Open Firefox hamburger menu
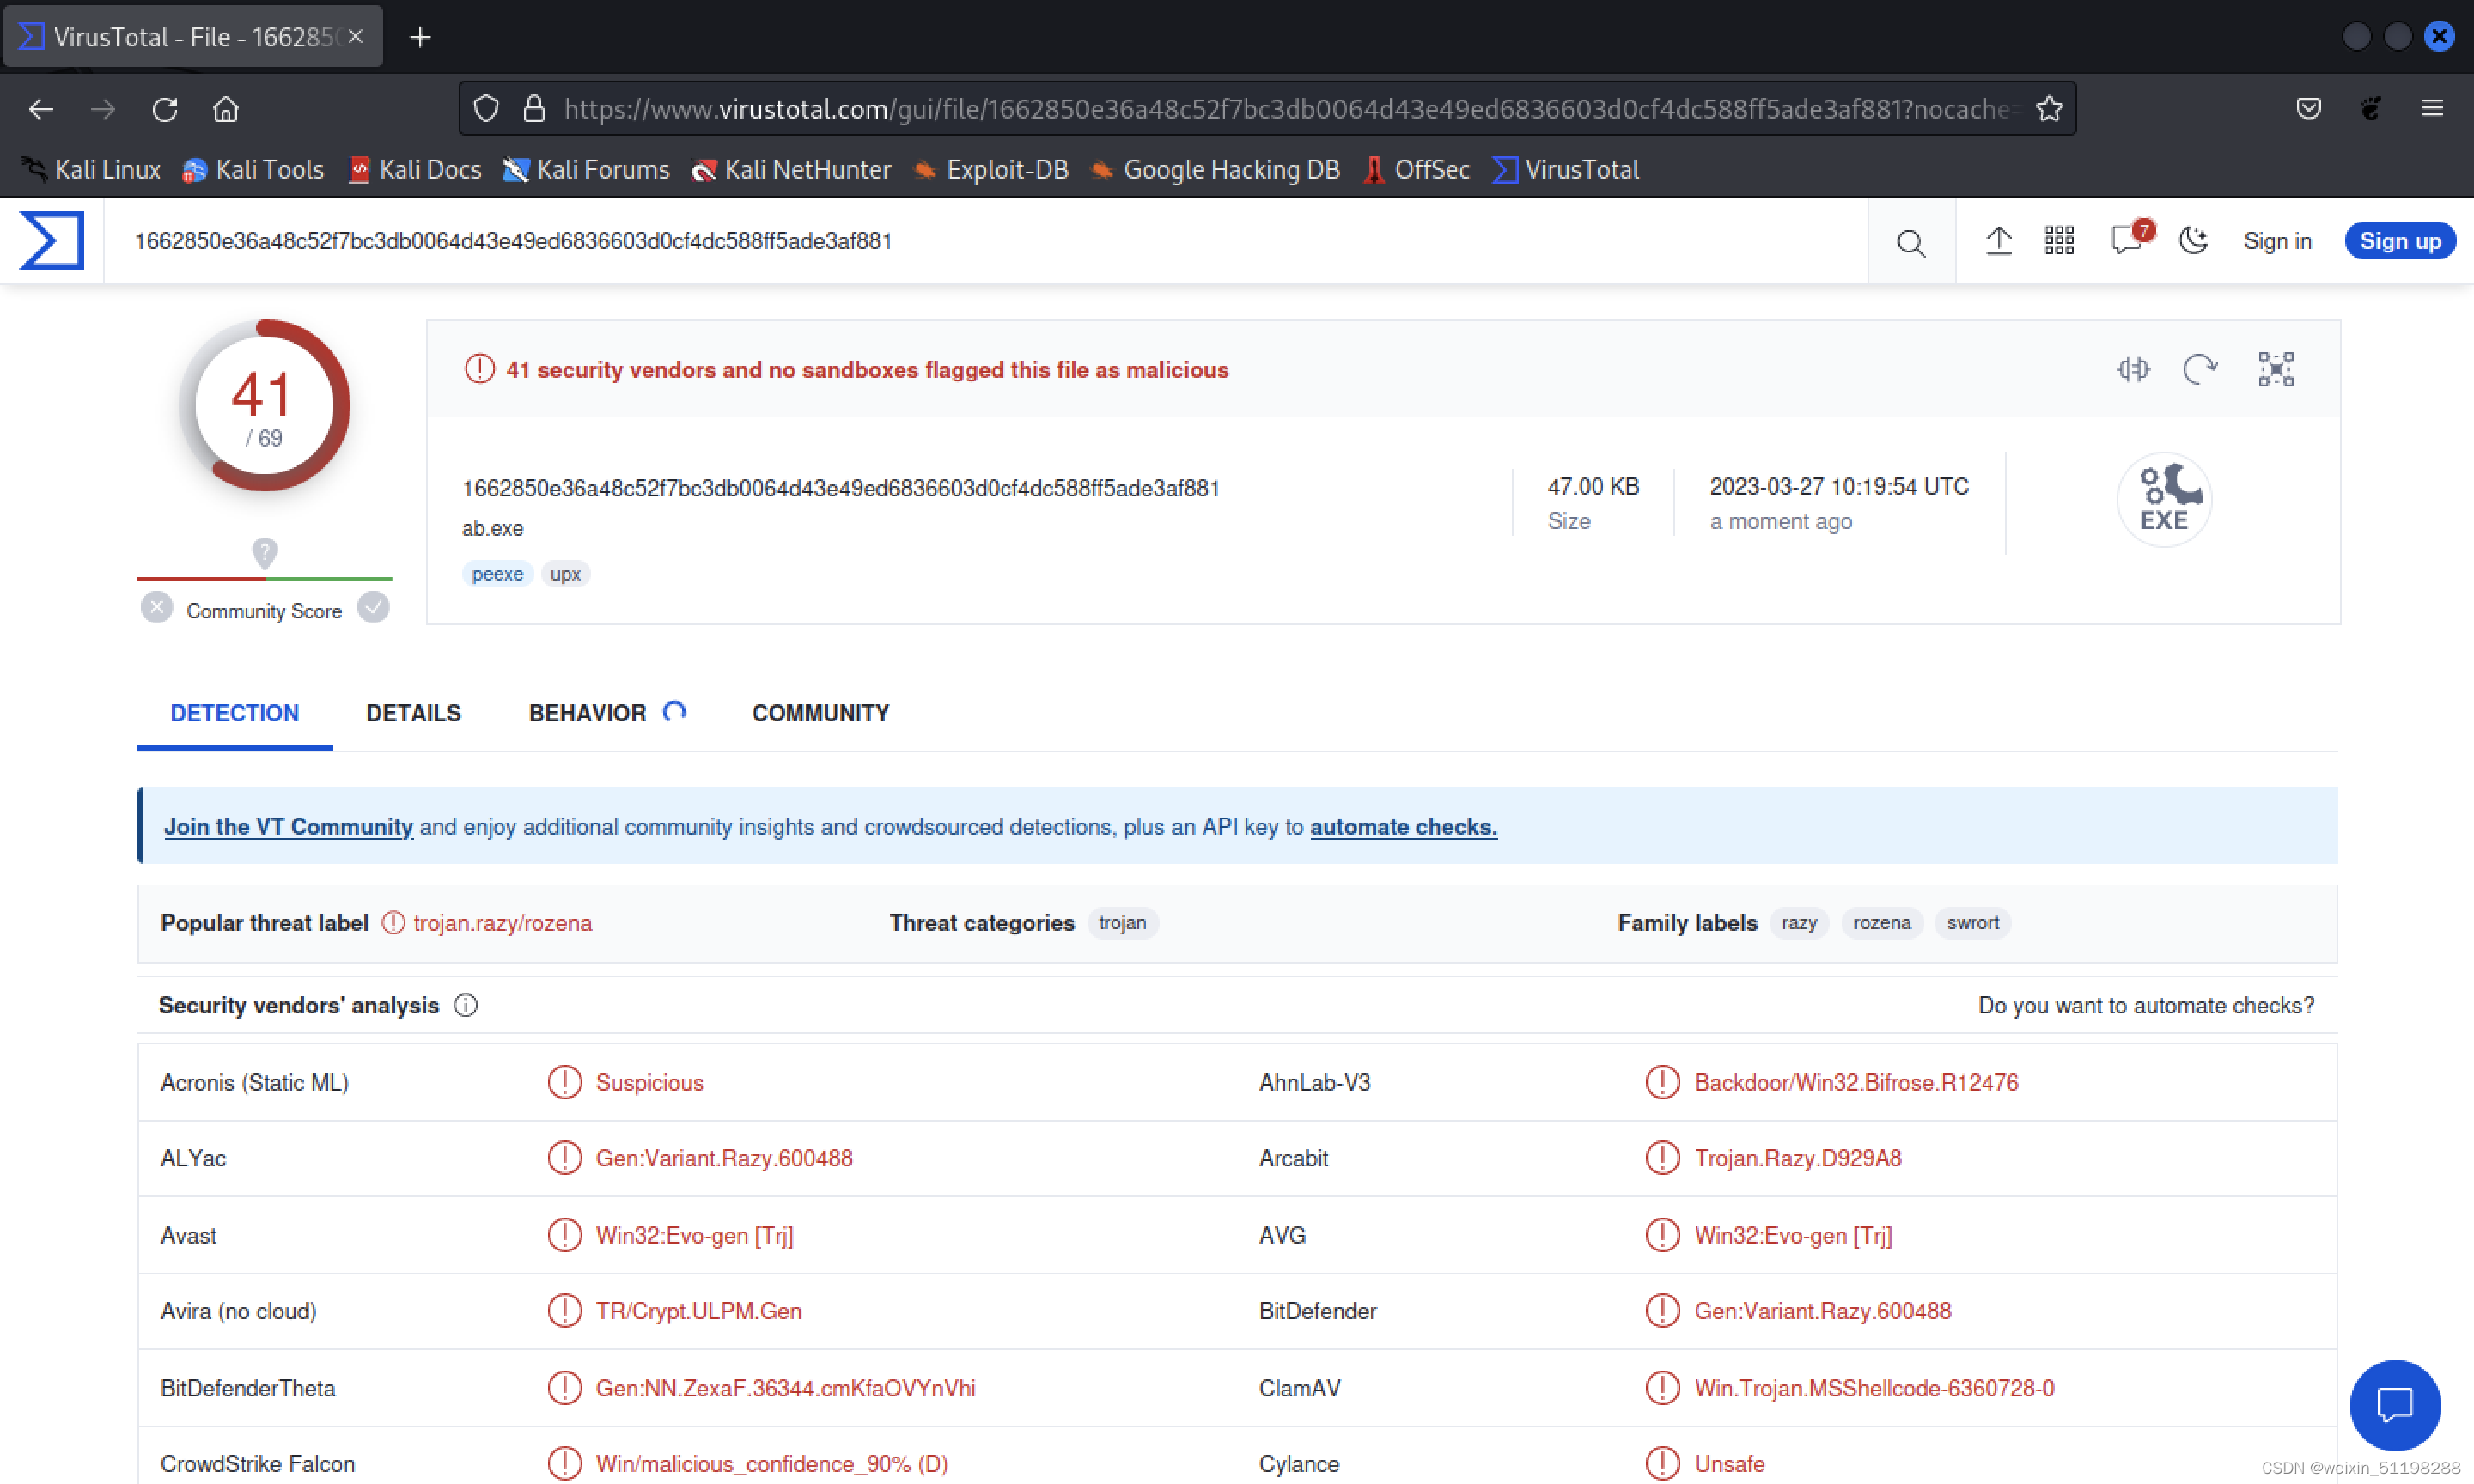Image resolution: width=2474 pixels, height=1484 pixels. pos(2432,108)
